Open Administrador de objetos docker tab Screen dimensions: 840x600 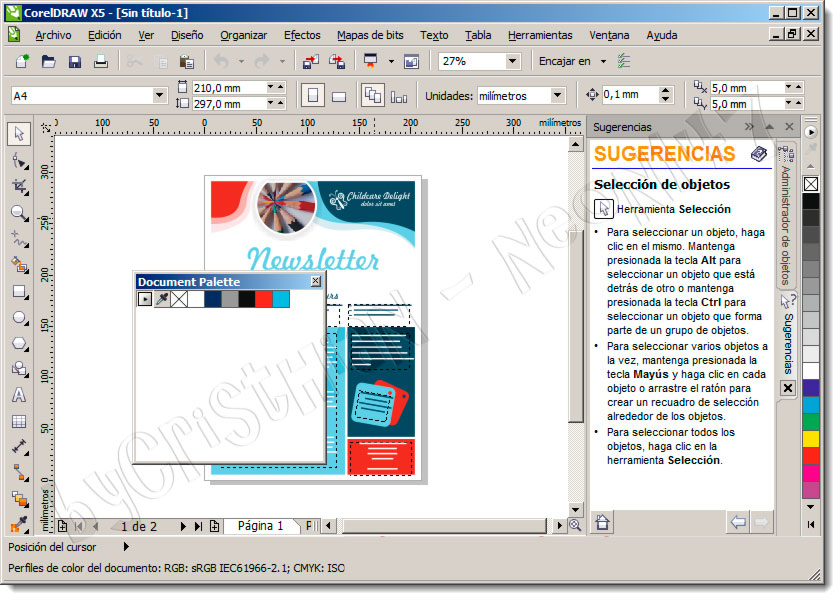[786, 215]
